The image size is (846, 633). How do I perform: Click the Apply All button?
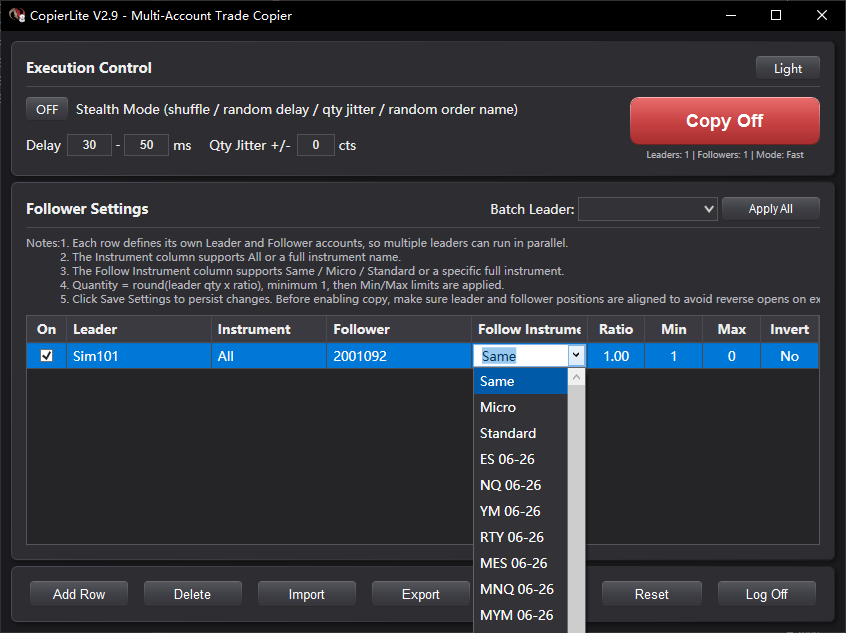(x=770, y=209)
